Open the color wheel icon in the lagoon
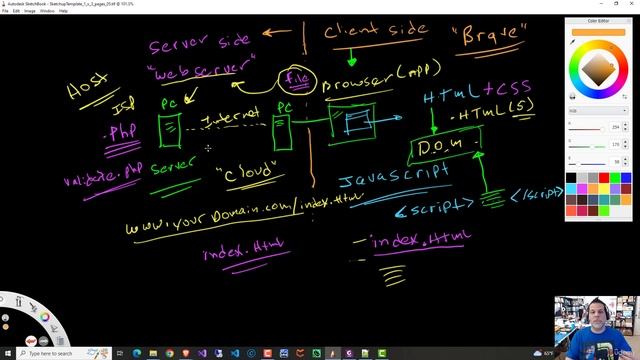Viewport: 640px width, 360px height. coord(45,317)
